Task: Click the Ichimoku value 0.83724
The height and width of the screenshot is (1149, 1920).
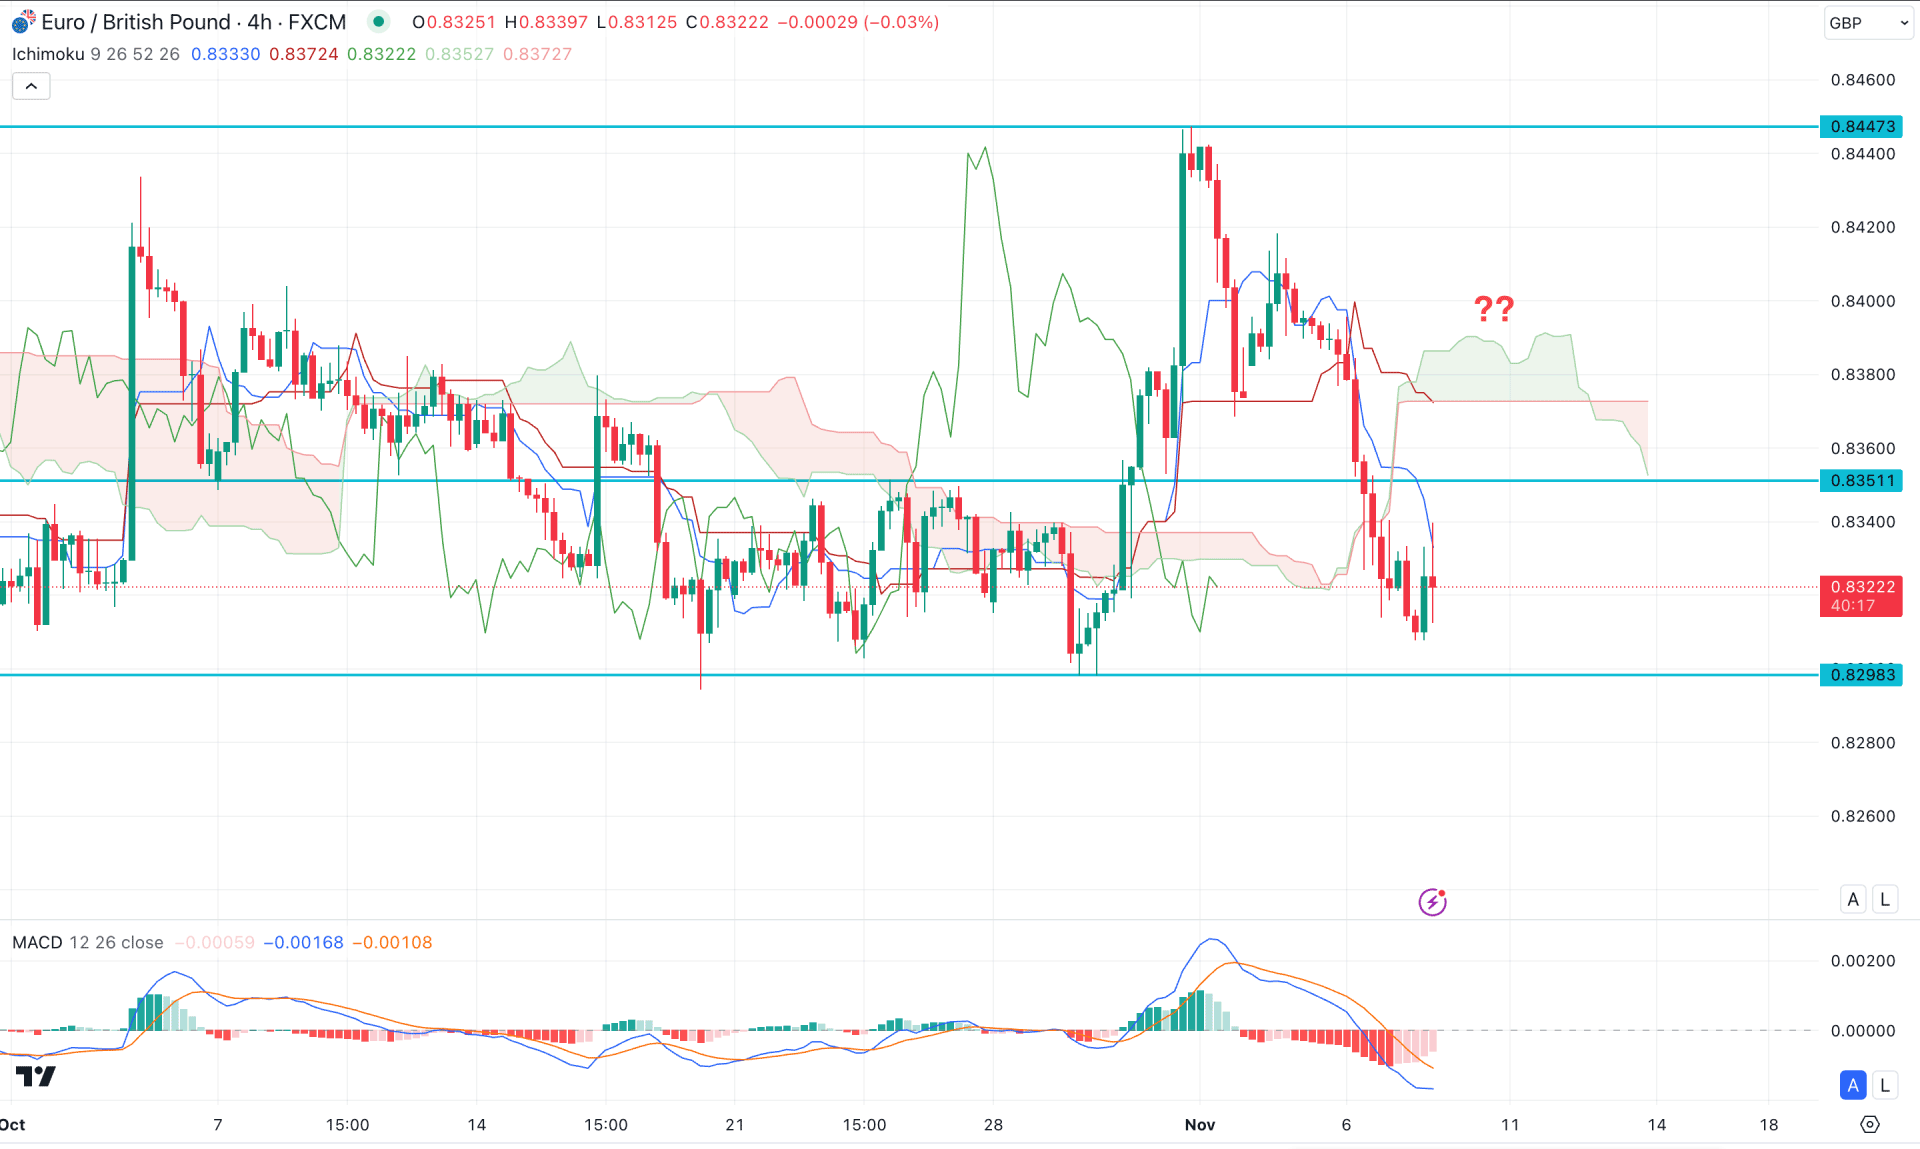Action: tap(304, 54)
